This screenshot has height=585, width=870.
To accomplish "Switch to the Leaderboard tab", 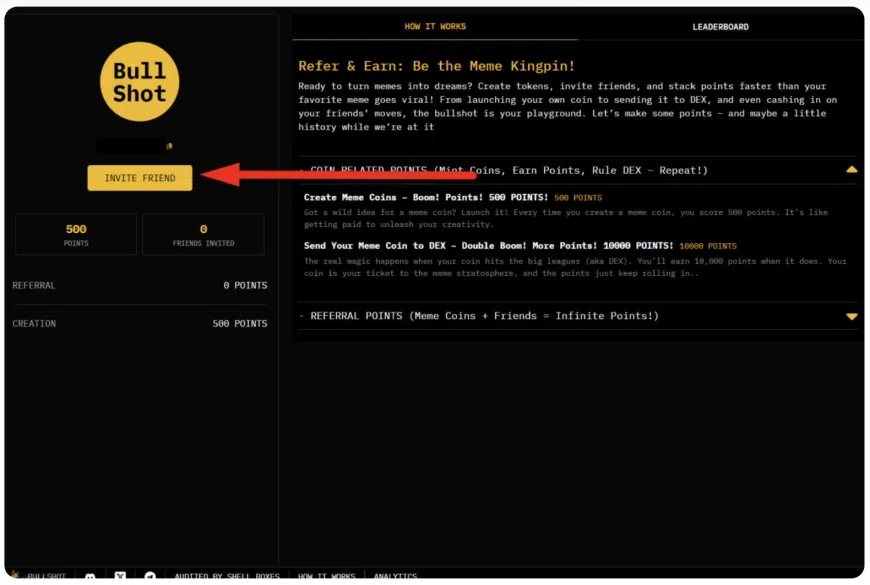I will (720, 27).
